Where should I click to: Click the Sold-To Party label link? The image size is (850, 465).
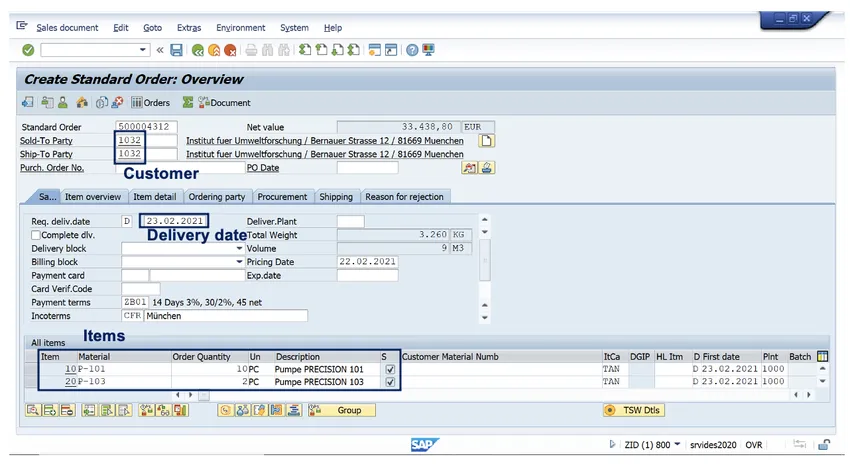point(46,141)
